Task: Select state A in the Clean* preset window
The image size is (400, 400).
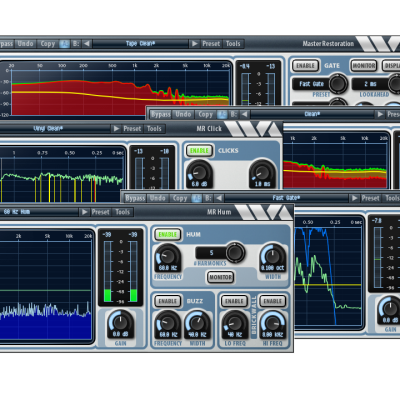Action: click(222, 114)
